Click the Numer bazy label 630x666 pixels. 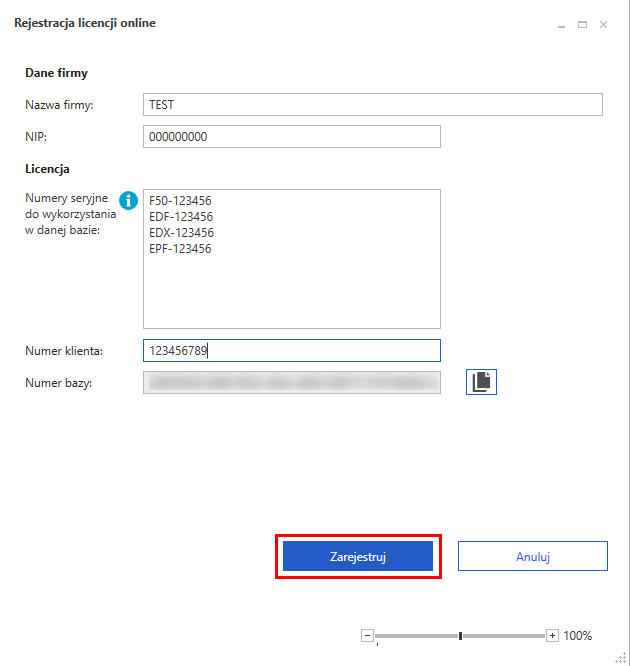59,383
